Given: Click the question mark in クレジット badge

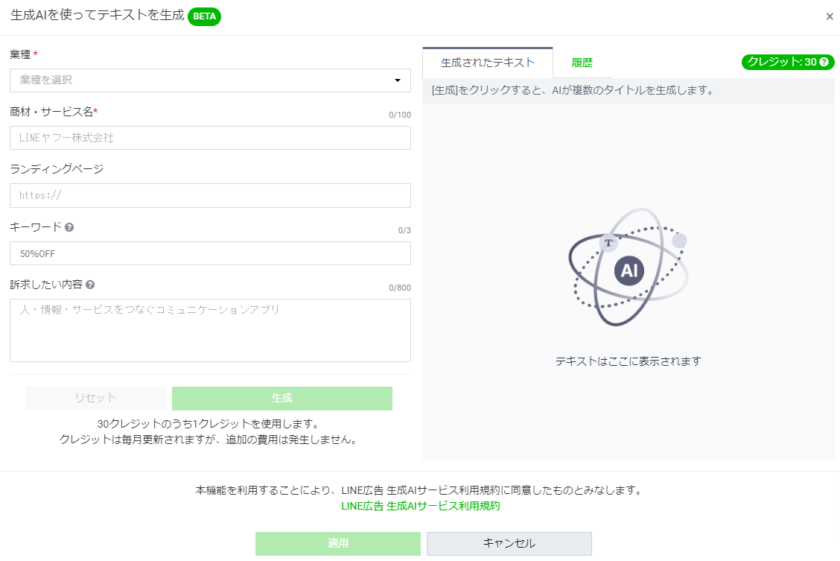Looking at the screenshot, I should 825,62.
